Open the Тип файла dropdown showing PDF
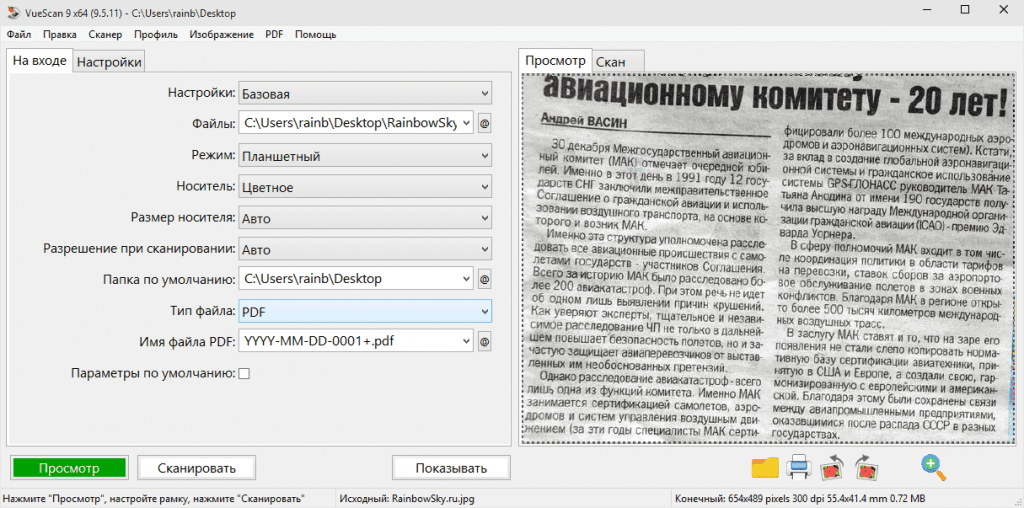1024x508 pixels. (365, 311)
